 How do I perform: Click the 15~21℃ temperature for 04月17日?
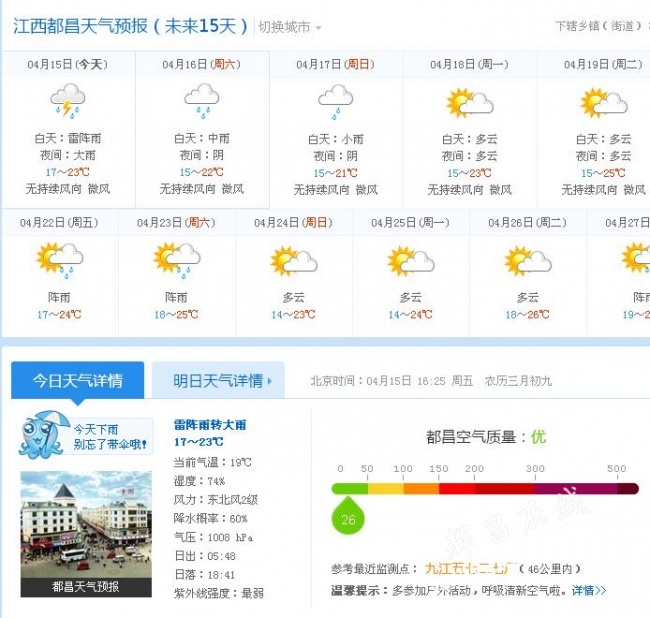tap(335, 173)
